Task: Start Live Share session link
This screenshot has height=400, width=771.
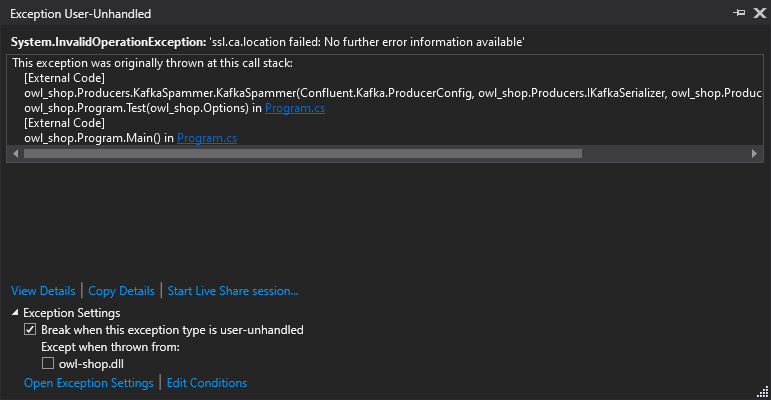Action: pyautogui.click(x=233, y=291)
